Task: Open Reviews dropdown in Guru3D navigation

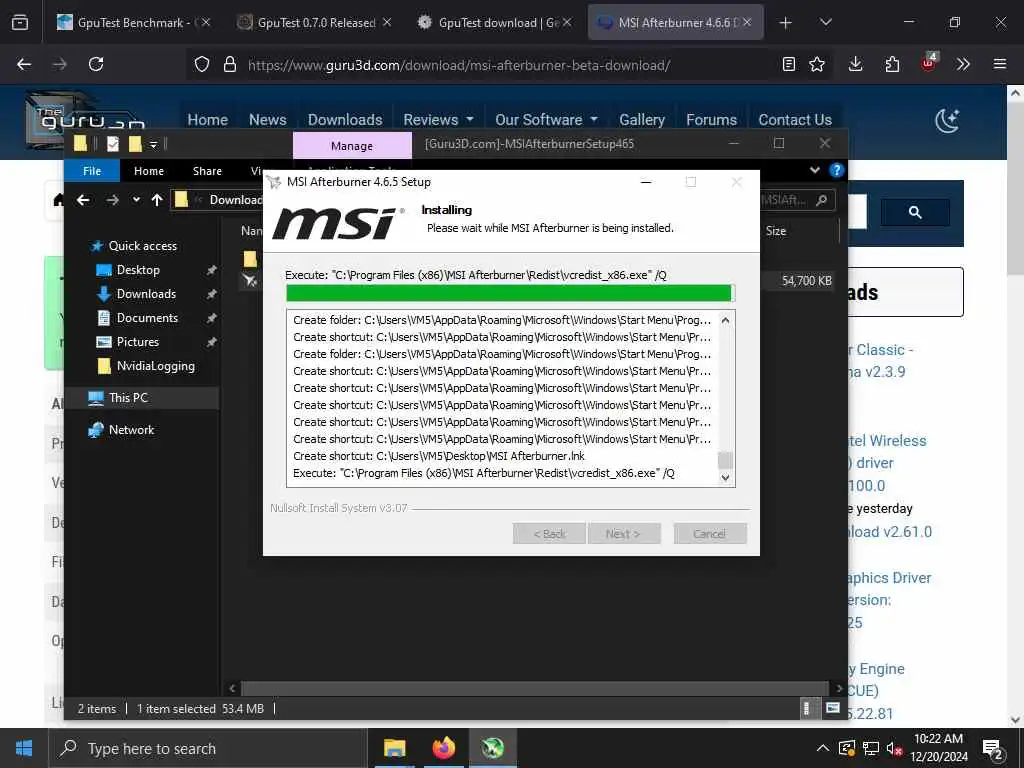Action: [x=438, y=120]
